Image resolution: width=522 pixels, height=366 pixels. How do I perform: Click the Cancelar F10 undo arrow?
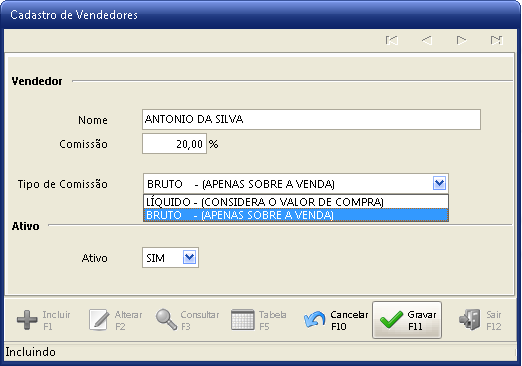[314, 320]
